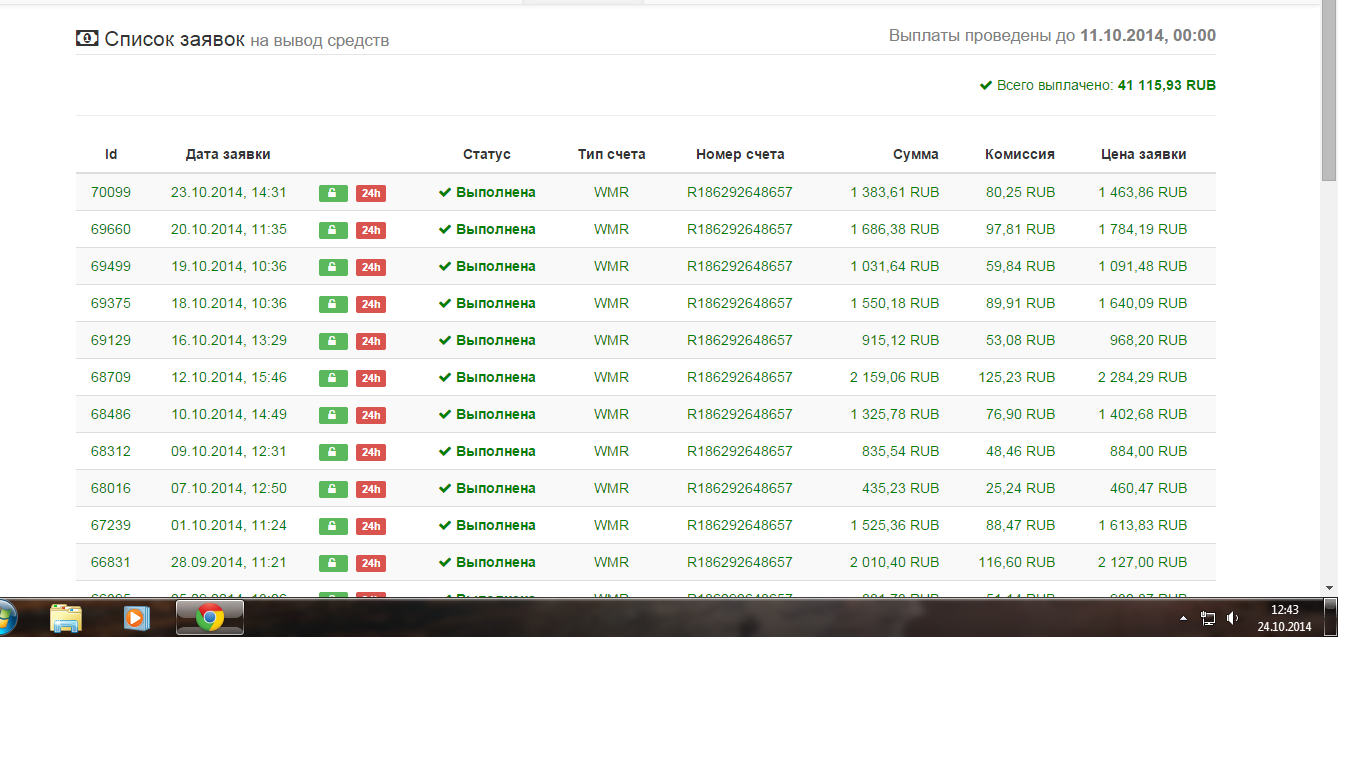Click the vertical scrollbar thumb
The height and width of the screenshot is (772, 1366).
tap(1329, 93)
